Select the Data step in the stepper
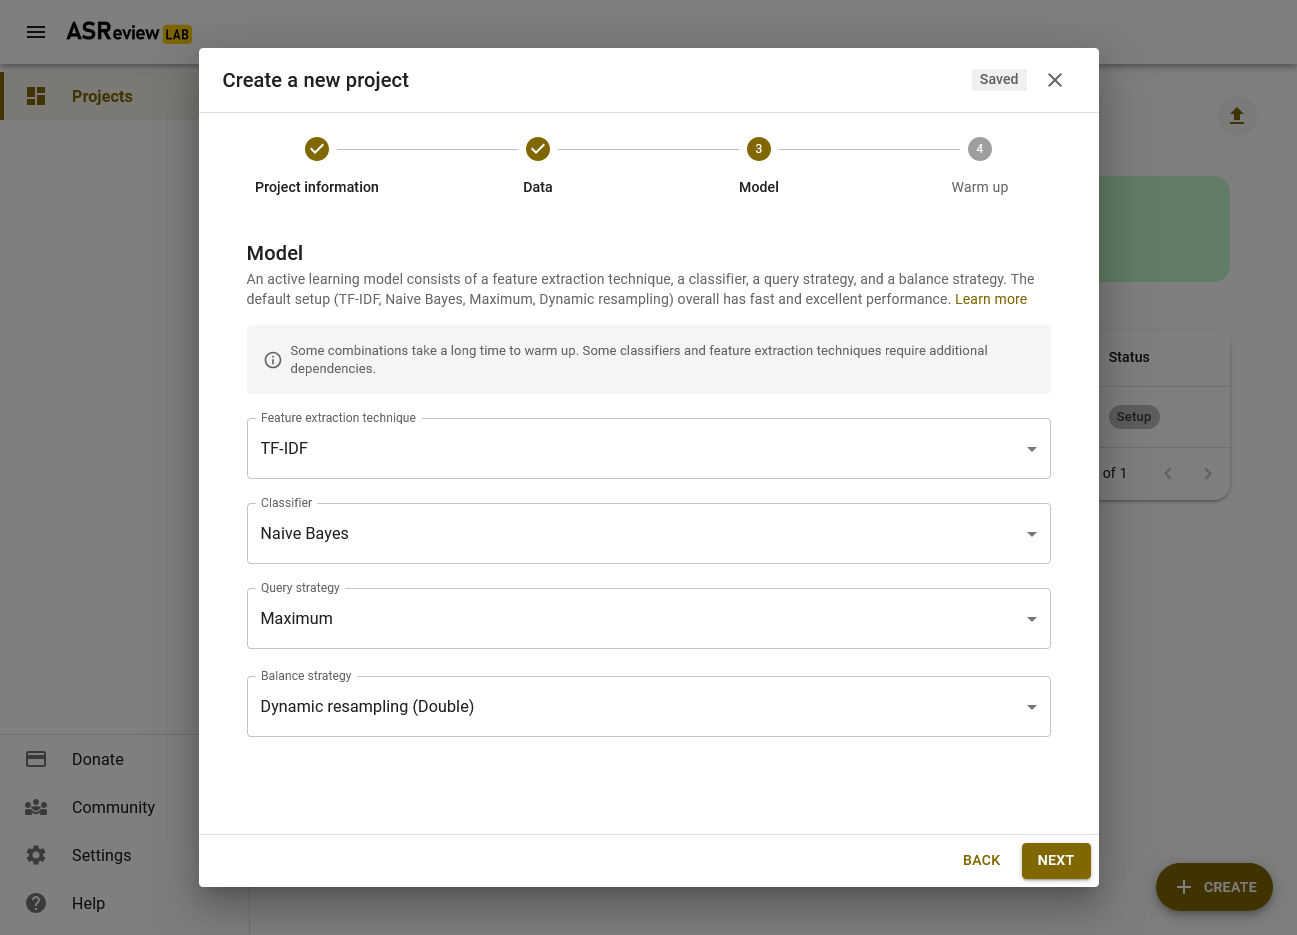The image size is (1297, 935). 538,166
